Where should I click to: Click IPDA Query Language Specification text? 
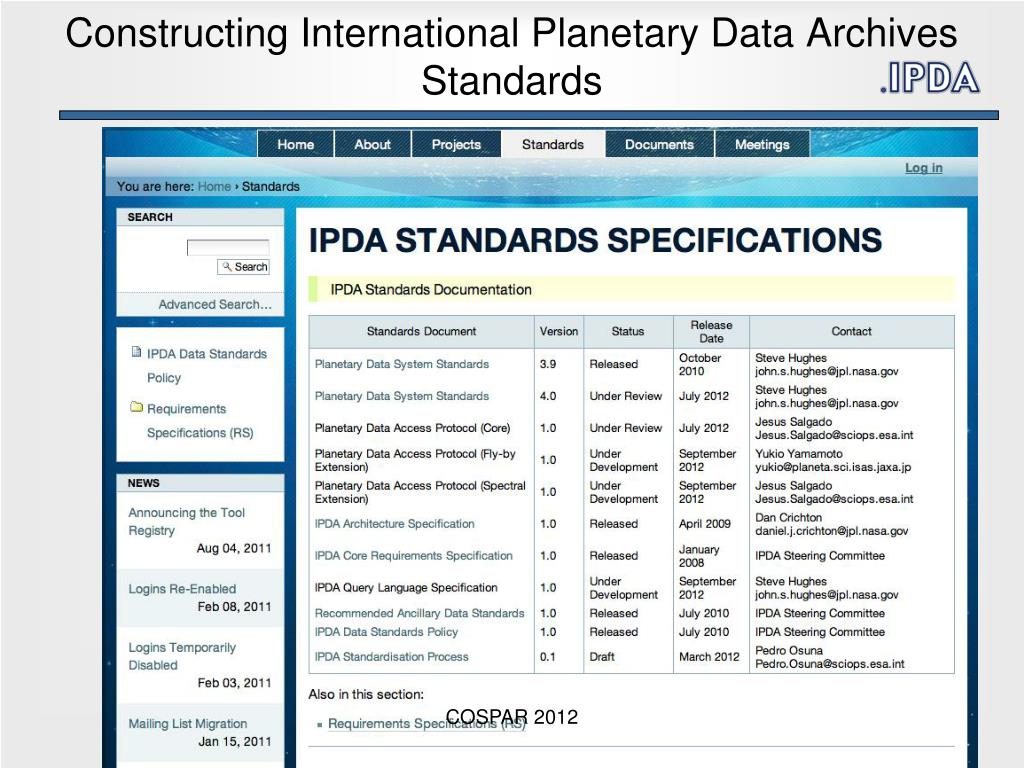[406, 588]
